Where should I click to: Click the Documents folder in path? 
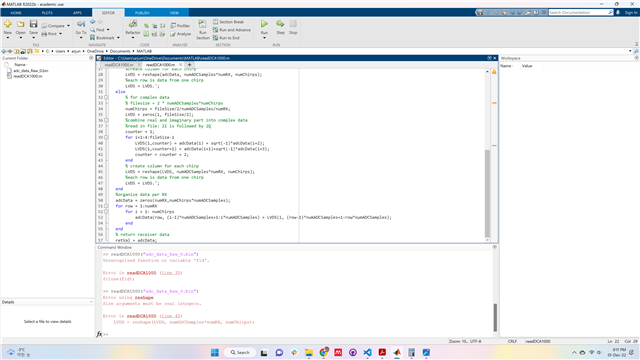click(120, 51)
